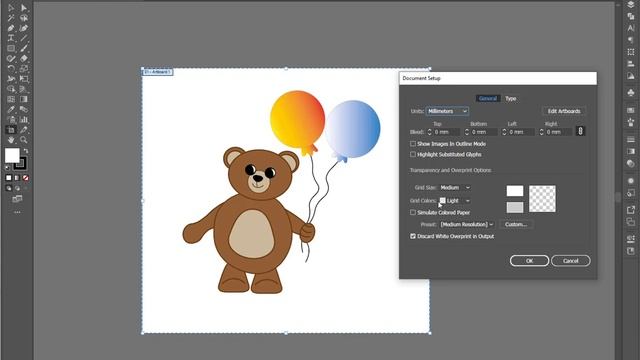640x360 pixels.
Task: Pick the Paintbrush tool
Action: point(24,49)
